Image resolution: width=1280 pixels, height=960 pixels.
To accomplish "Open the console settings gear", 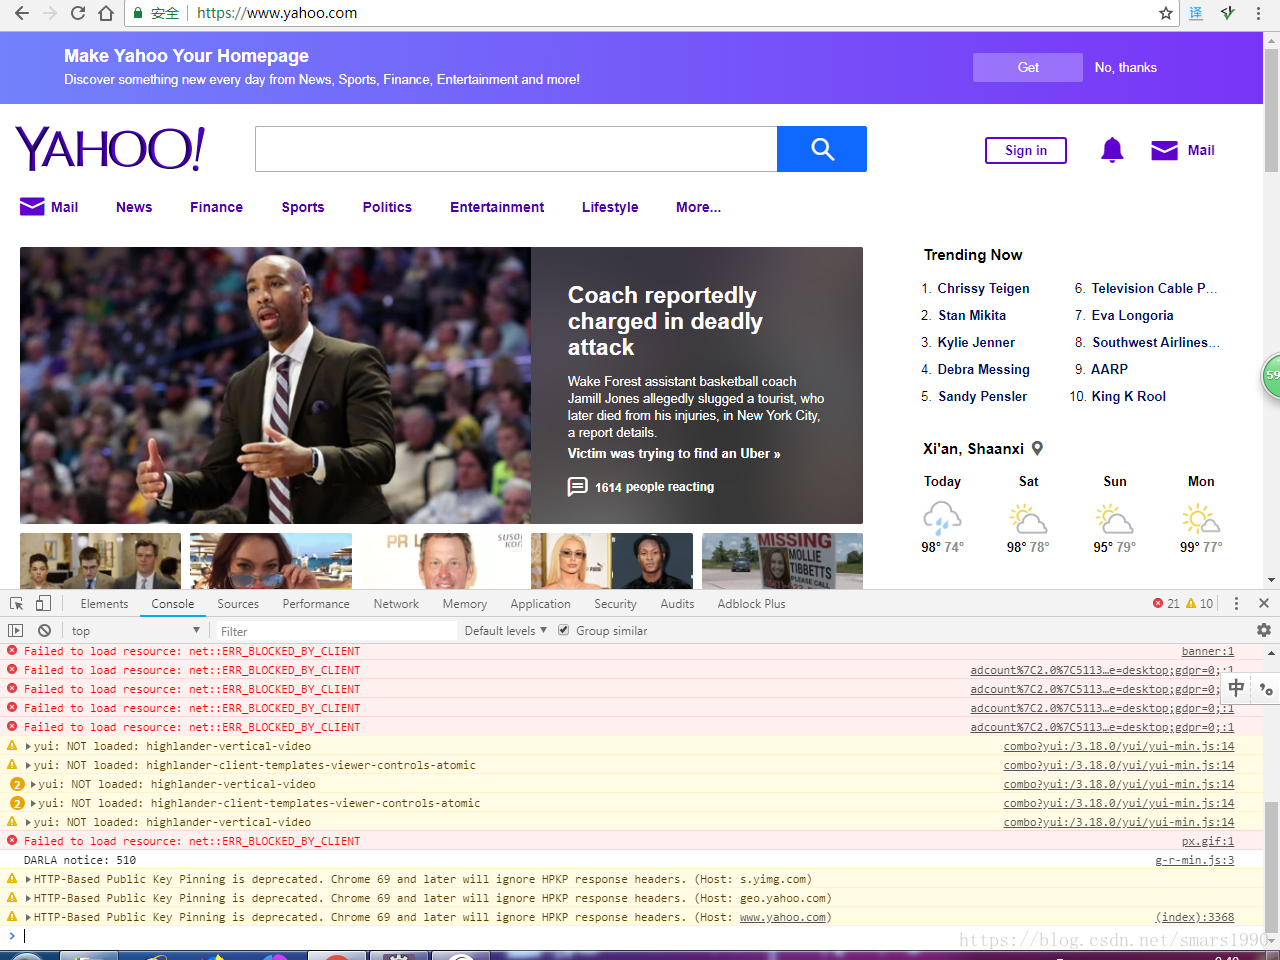I will pos(1264,630).
